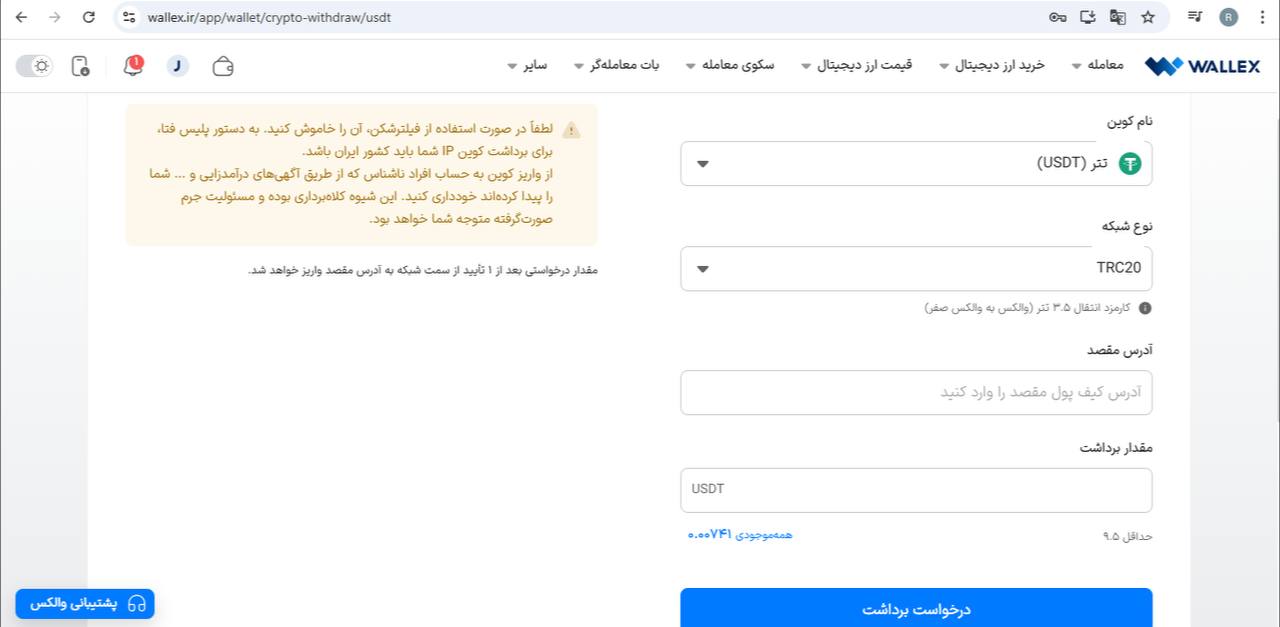Click آدرس مقصد label

pyautogui.click(x=1120, y=350)
